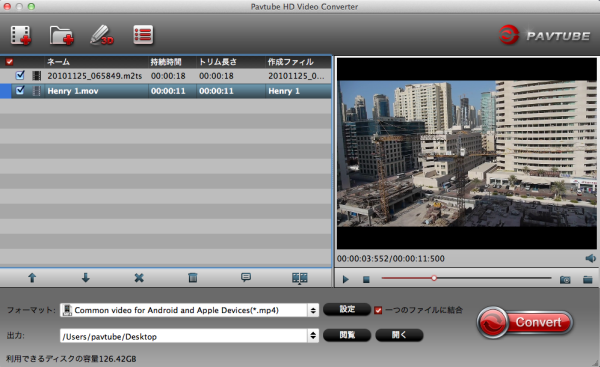The image size is (600, 367).
Task: Click the Add Video file icon
Action: 21,35
